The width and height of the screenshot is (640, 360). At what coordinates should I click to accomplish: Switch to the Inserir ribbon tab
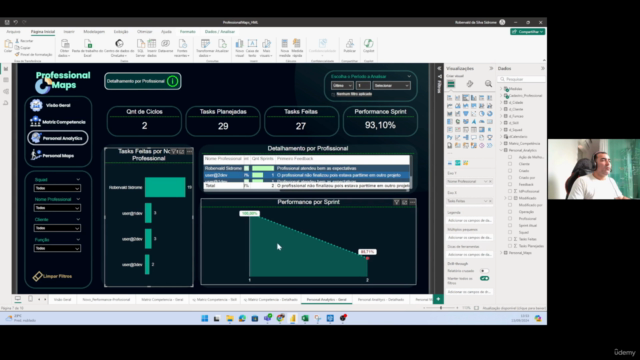click(69, 31)
